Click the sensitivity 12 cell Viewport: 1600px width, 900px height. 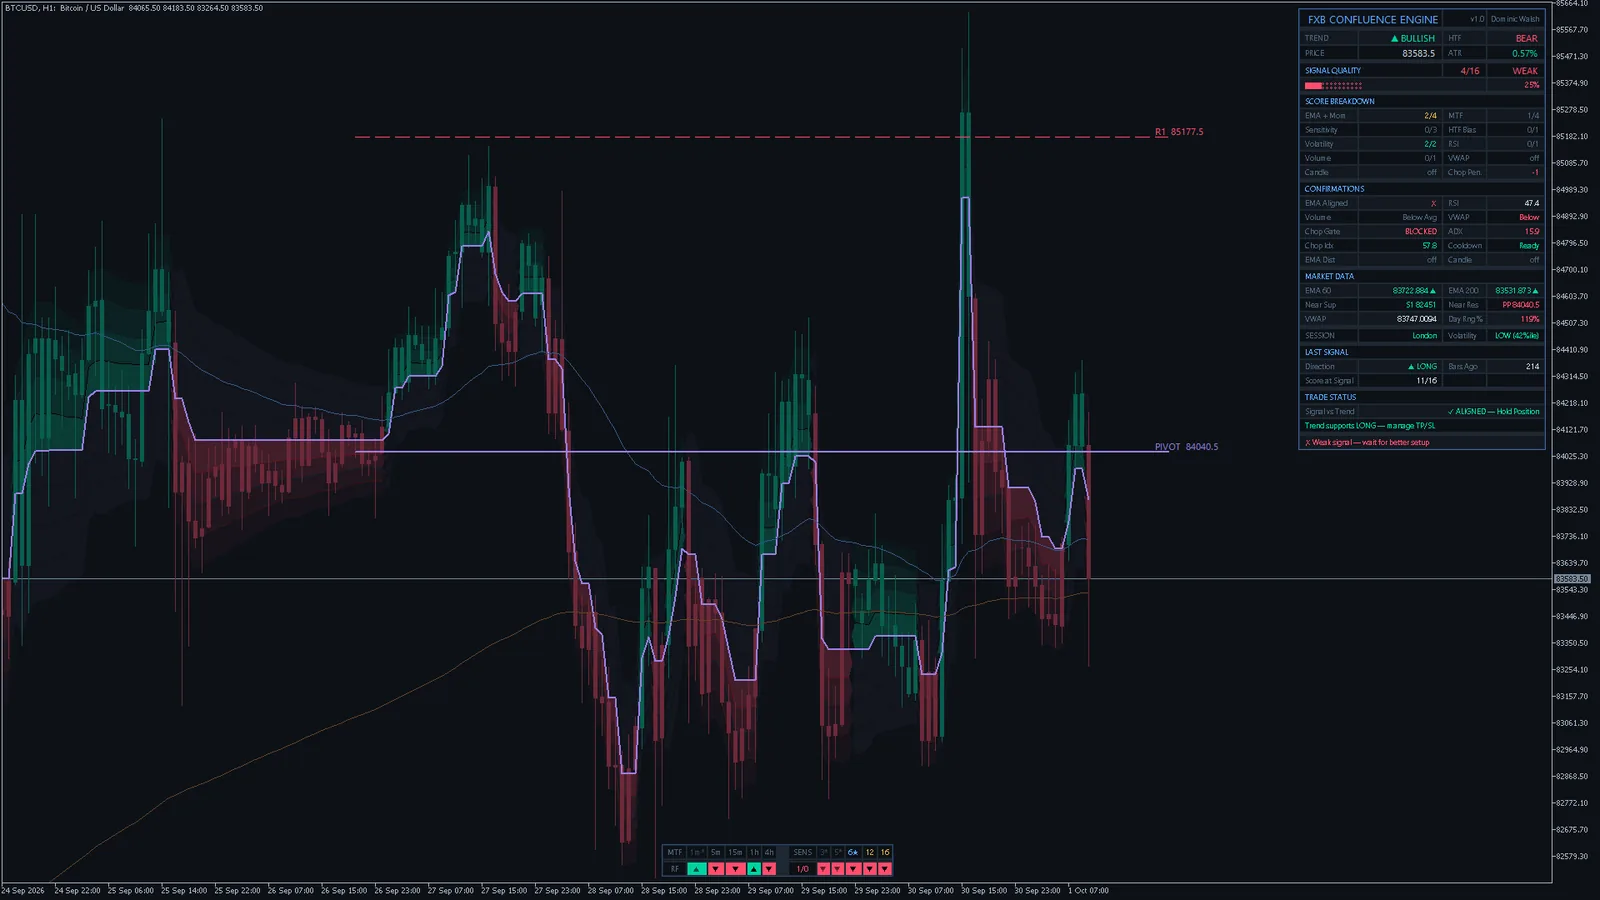870,852
